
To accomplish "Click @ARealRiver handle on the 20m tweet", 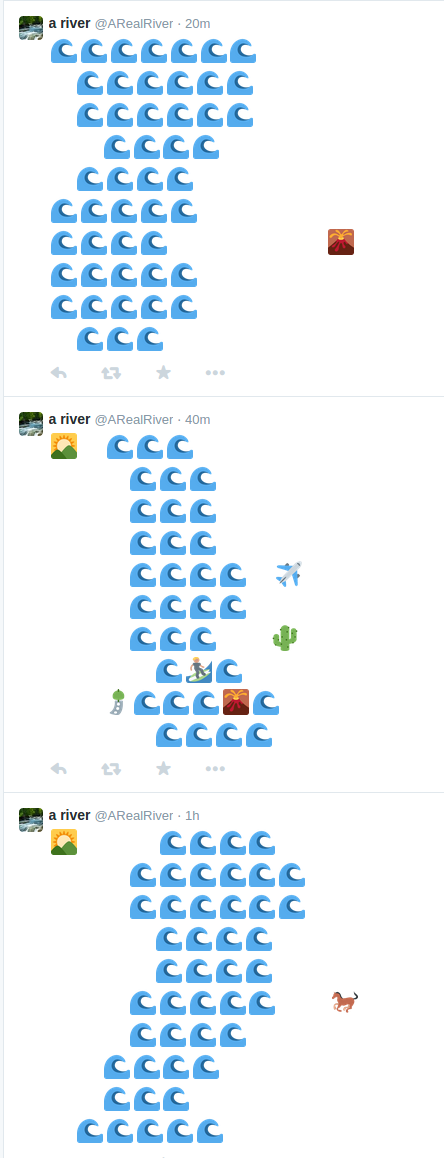I will click(134, 24).
